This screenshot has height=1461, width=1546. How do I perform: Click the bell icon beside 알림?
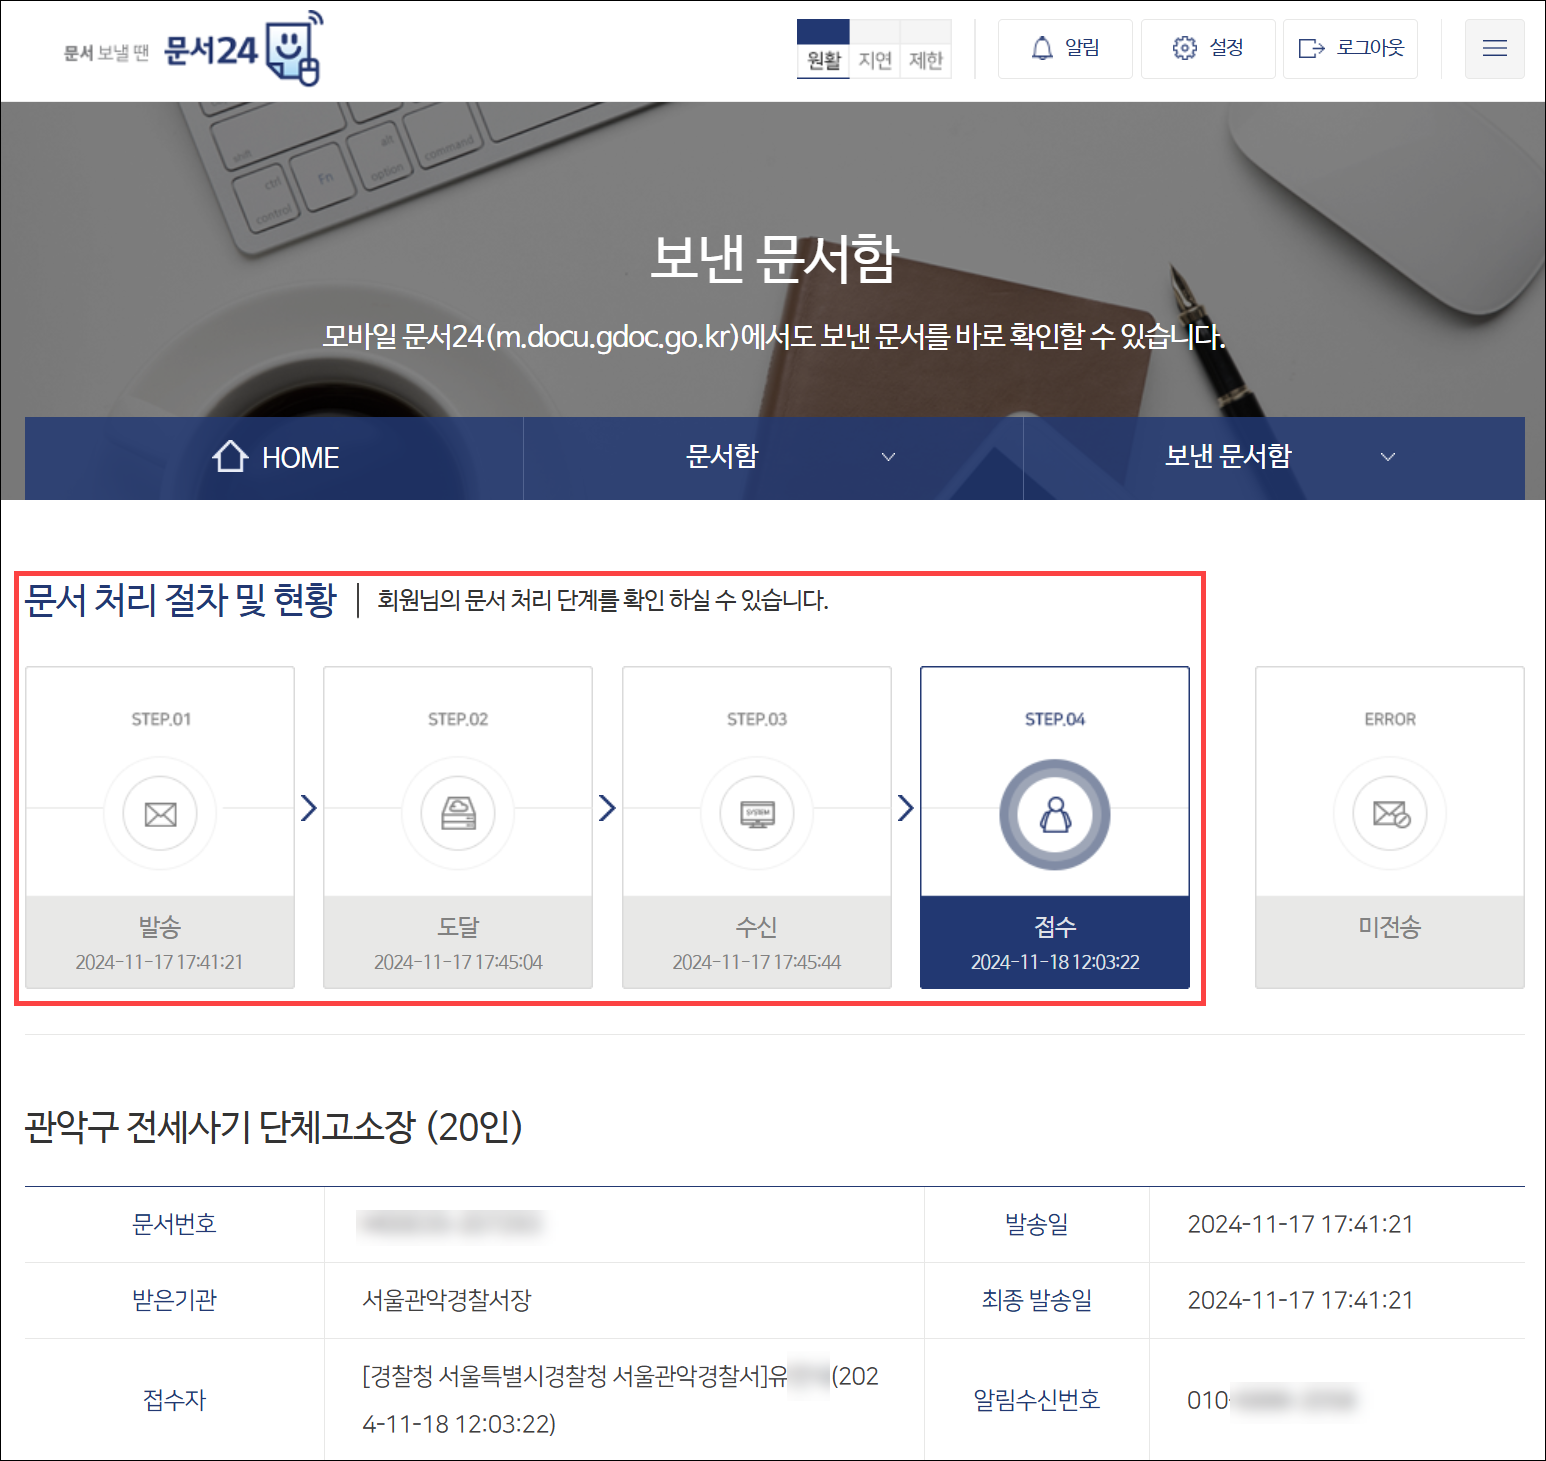pos(1042,48)
